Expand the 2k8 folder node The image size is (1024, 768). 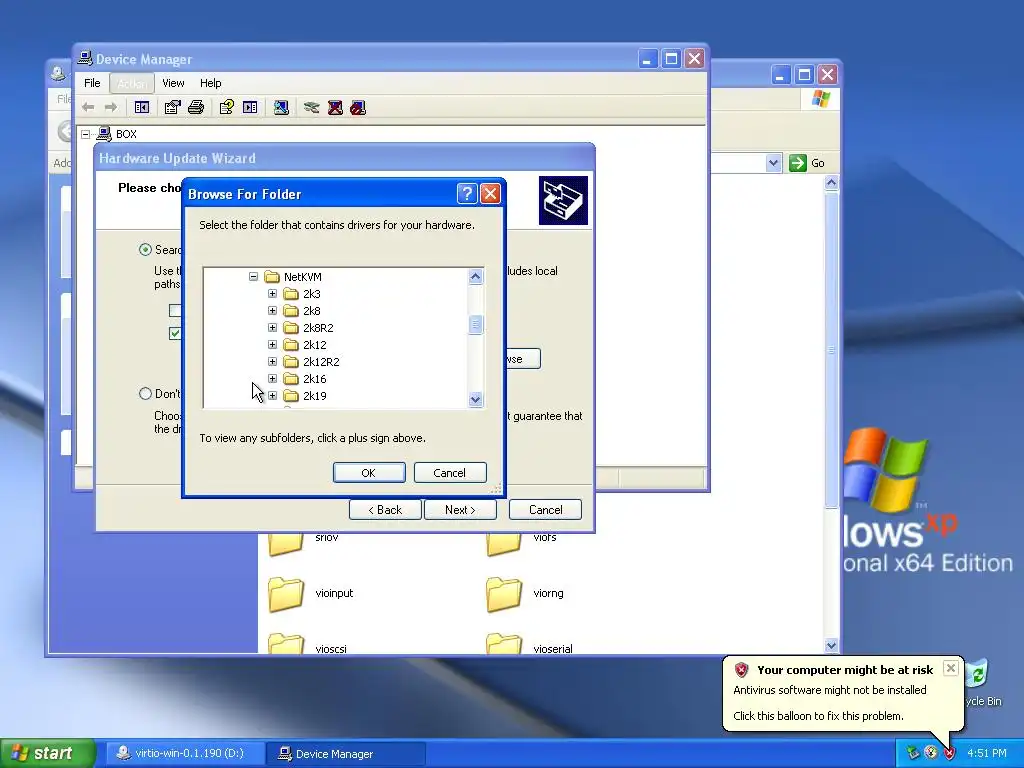coord(272,311)
